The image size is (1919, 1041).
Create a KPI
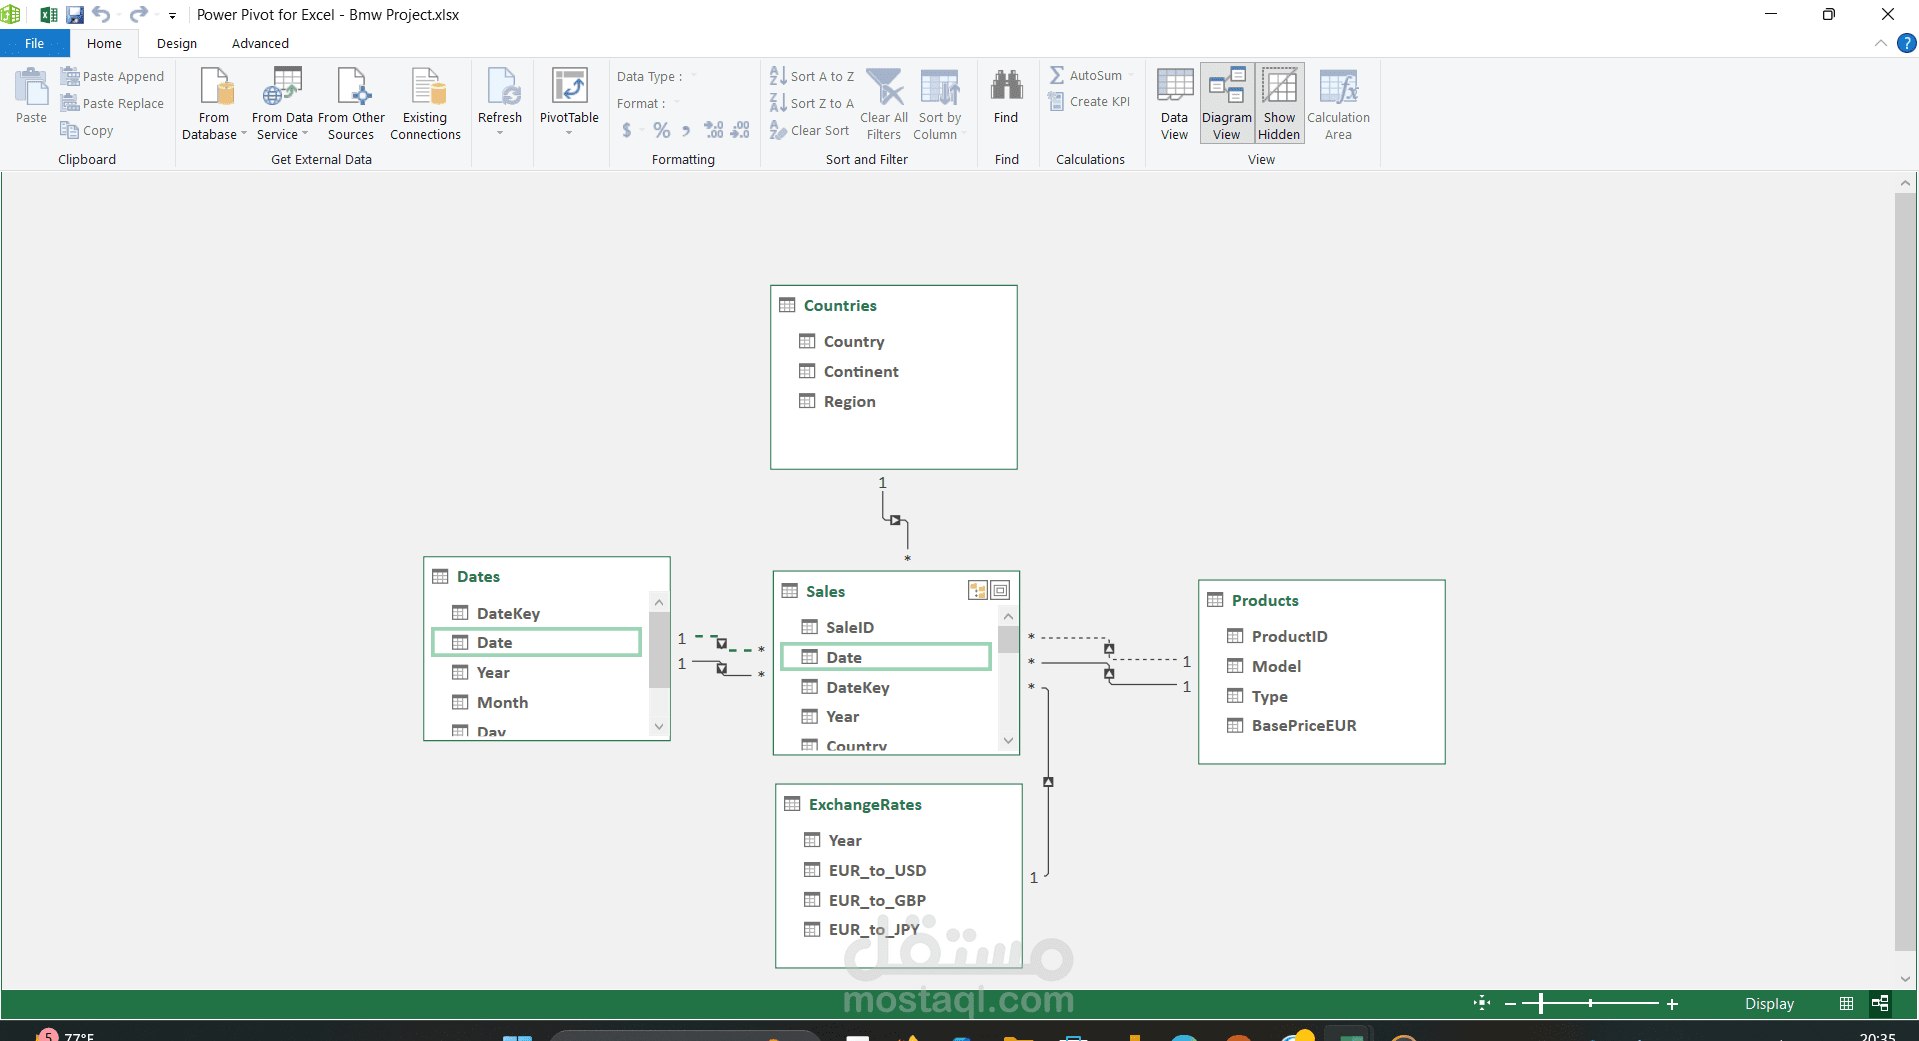(x=1089, y=101)
